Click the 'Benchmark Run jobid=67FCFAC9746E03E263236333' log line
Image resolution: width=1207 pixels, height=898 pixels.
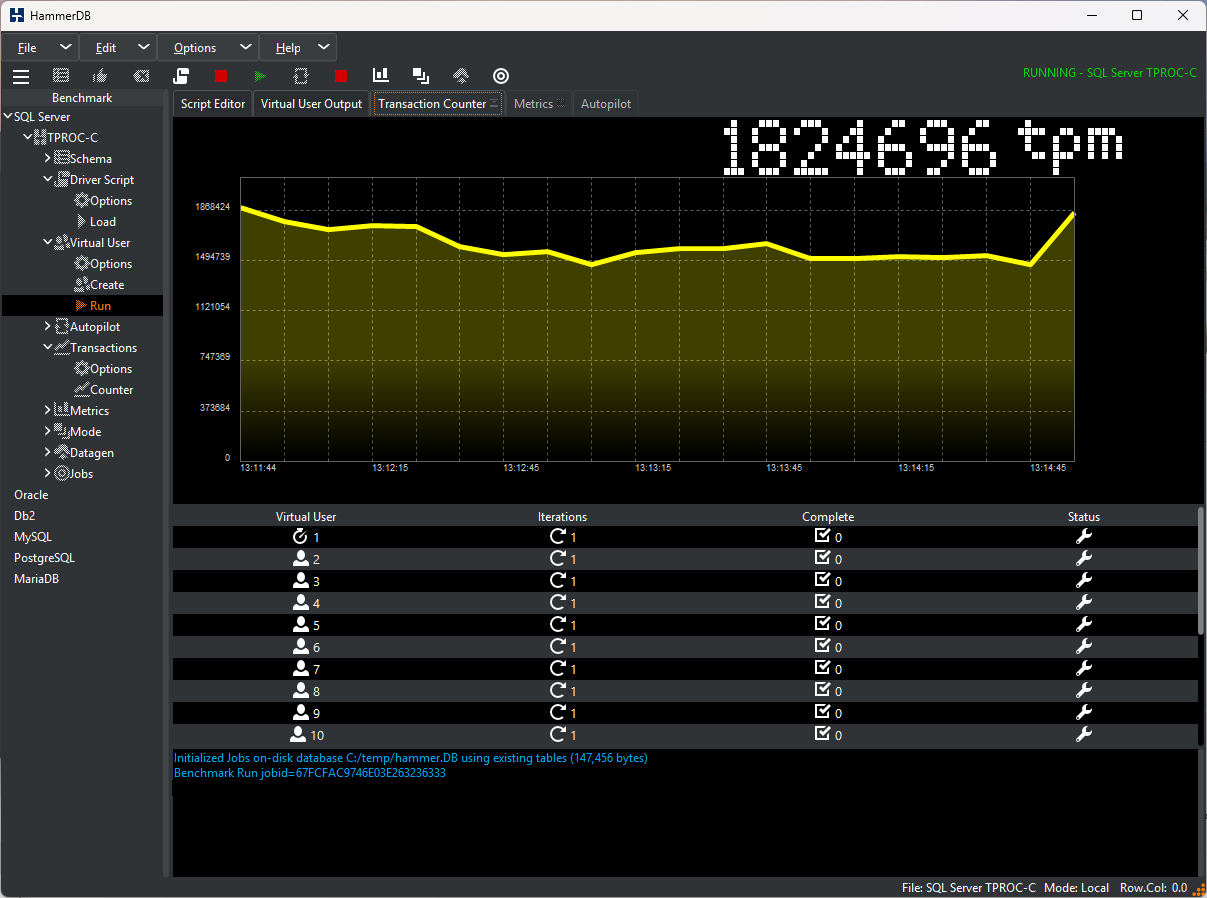click(310, 773)
